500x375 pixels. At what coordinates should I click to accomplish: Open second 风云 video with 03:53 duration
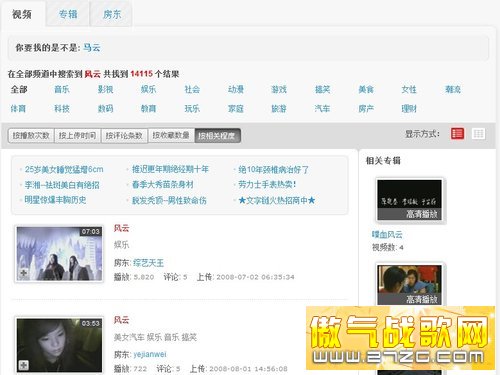[x=59, y=345]
